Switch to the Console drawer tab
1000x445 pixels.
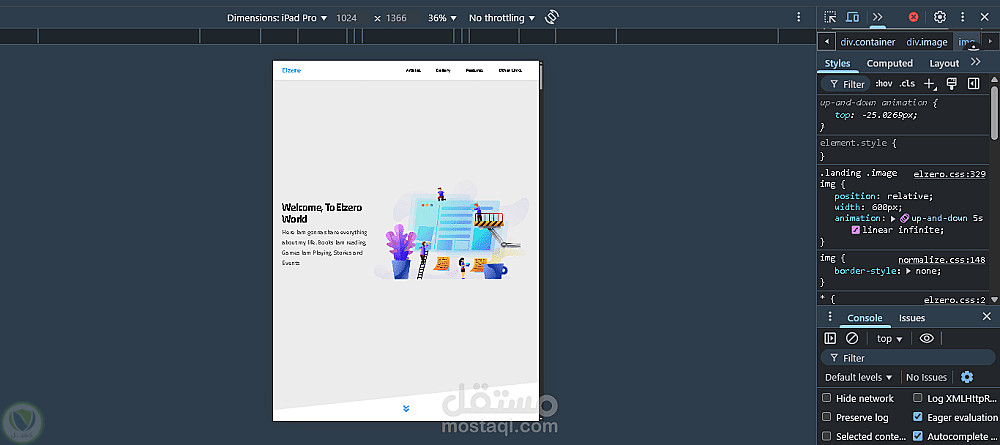pos(865,318)
